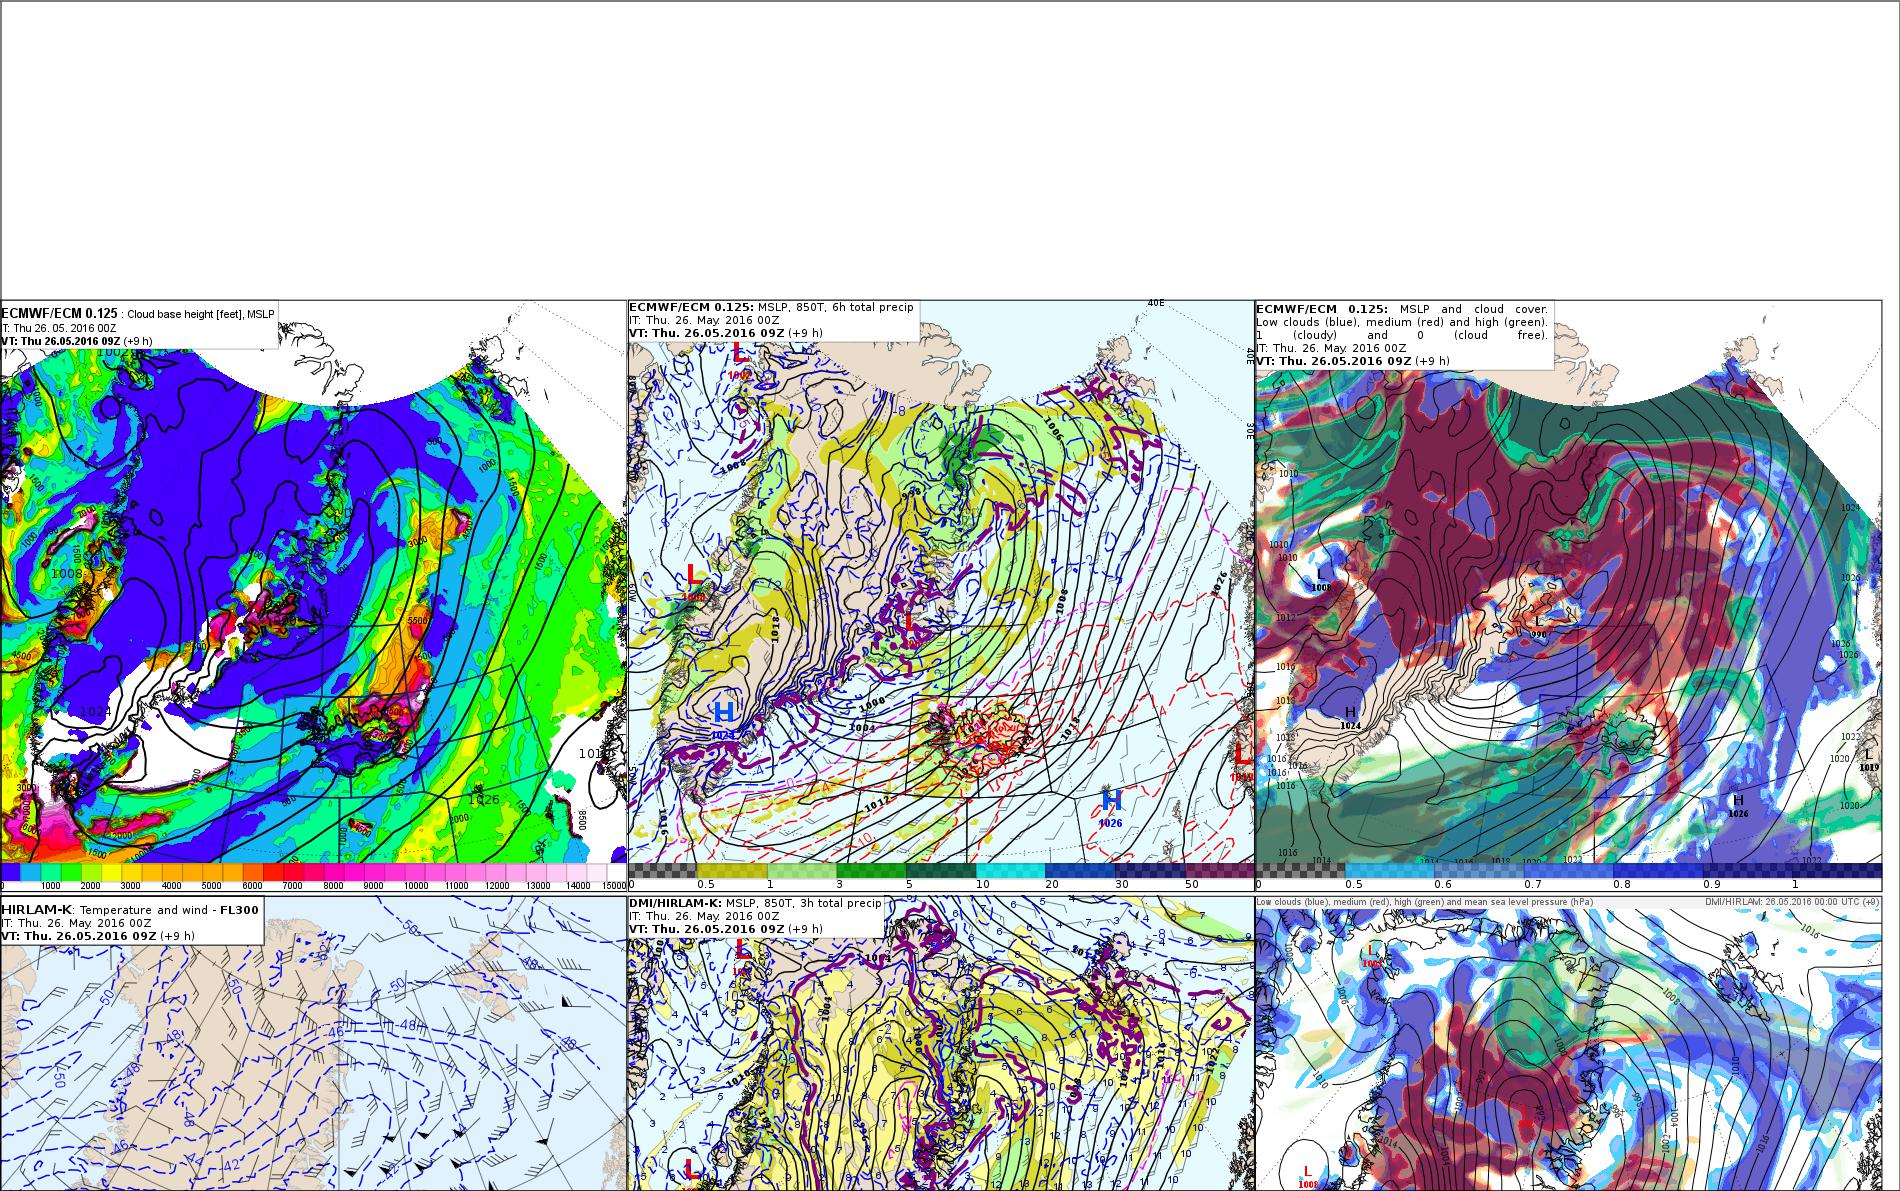Click the red L at top of HIRLAM clouds map
1900x1191 pixels.
pyautogui.click(x=1372, y=953)
